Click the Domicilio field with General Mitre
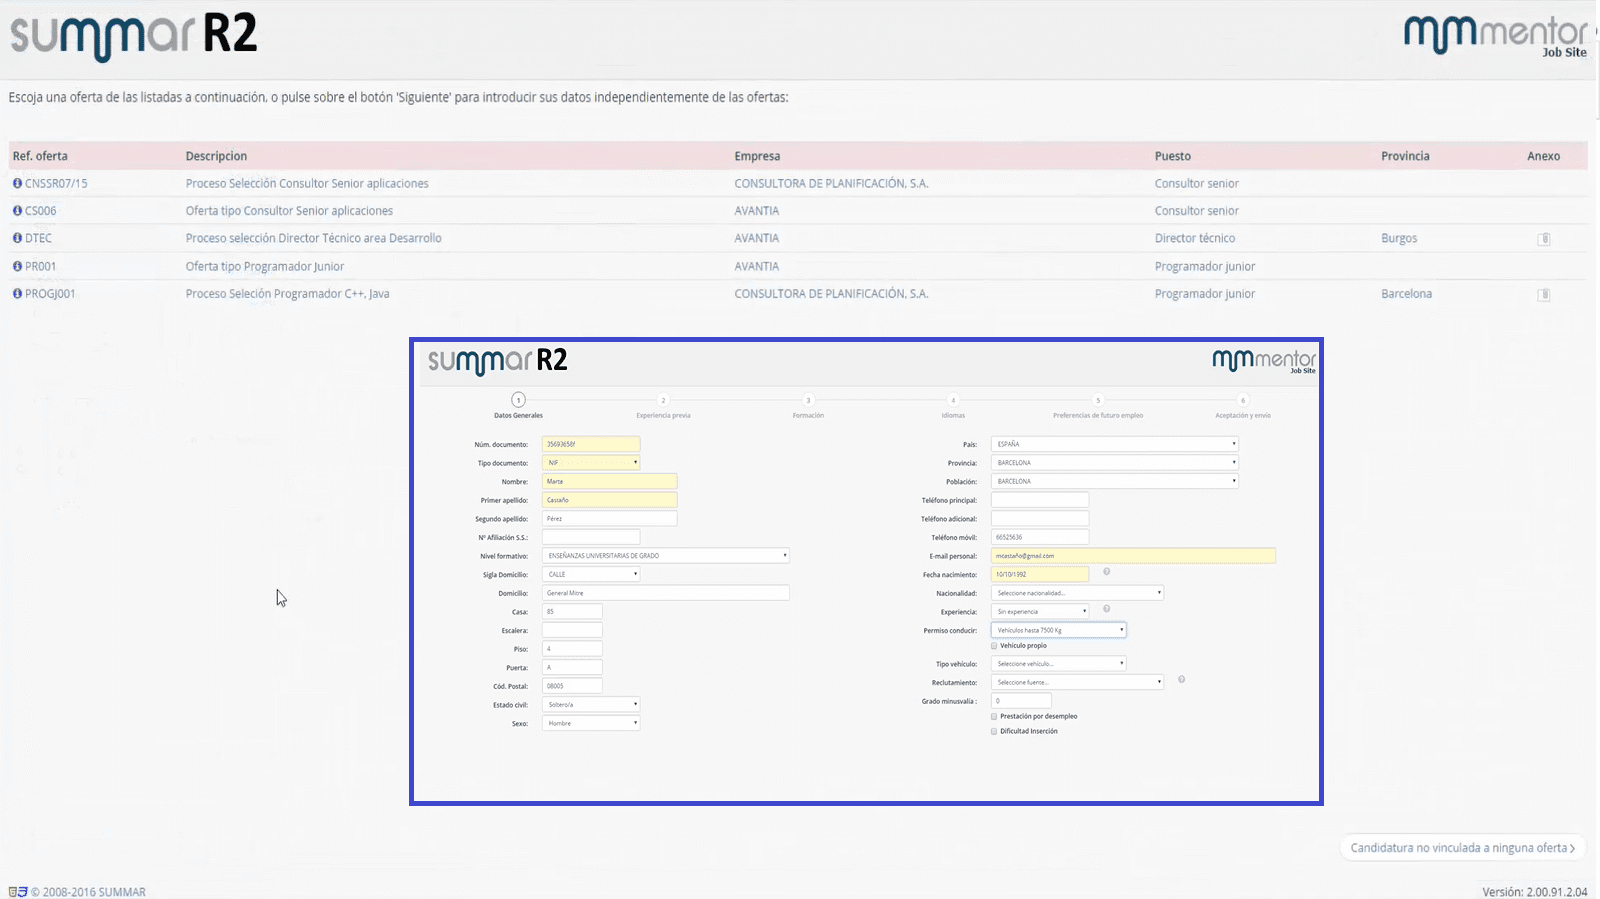 (x=666, y=593)
